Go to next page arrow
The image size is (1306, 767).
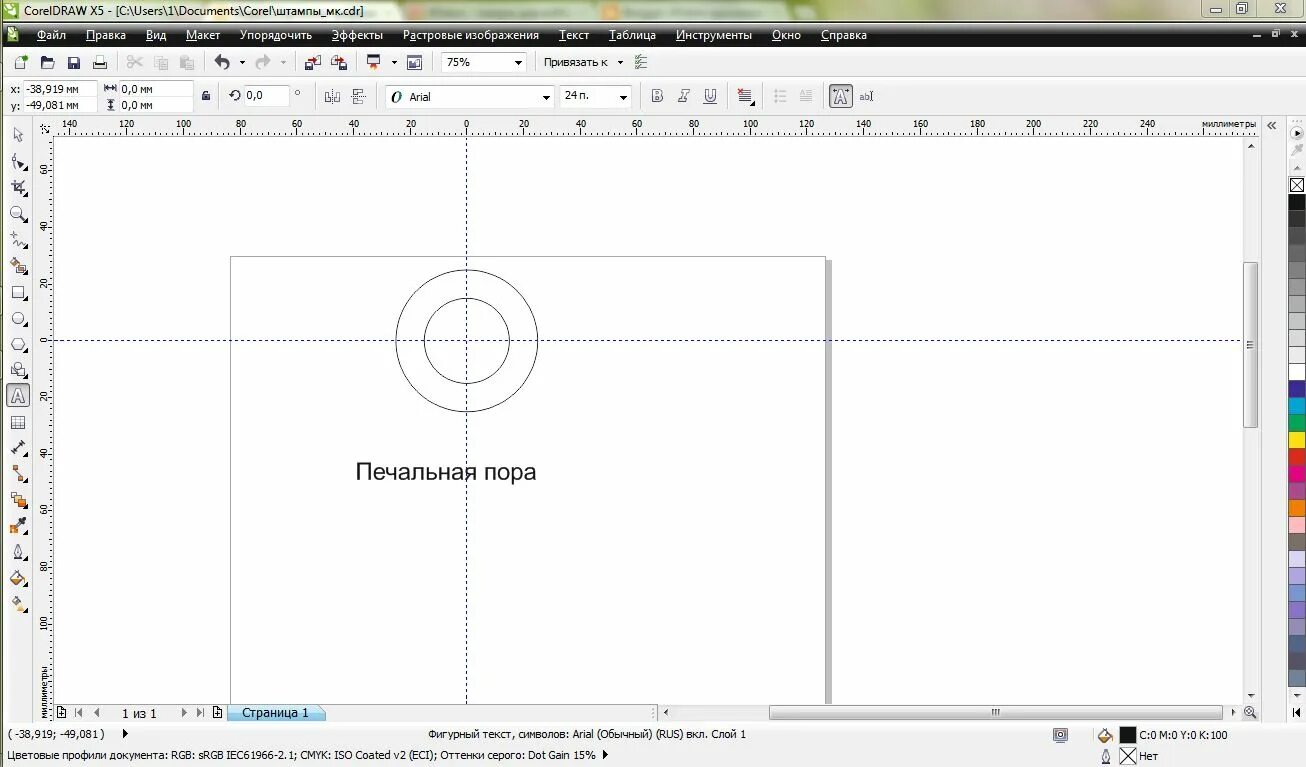(184, 713)
